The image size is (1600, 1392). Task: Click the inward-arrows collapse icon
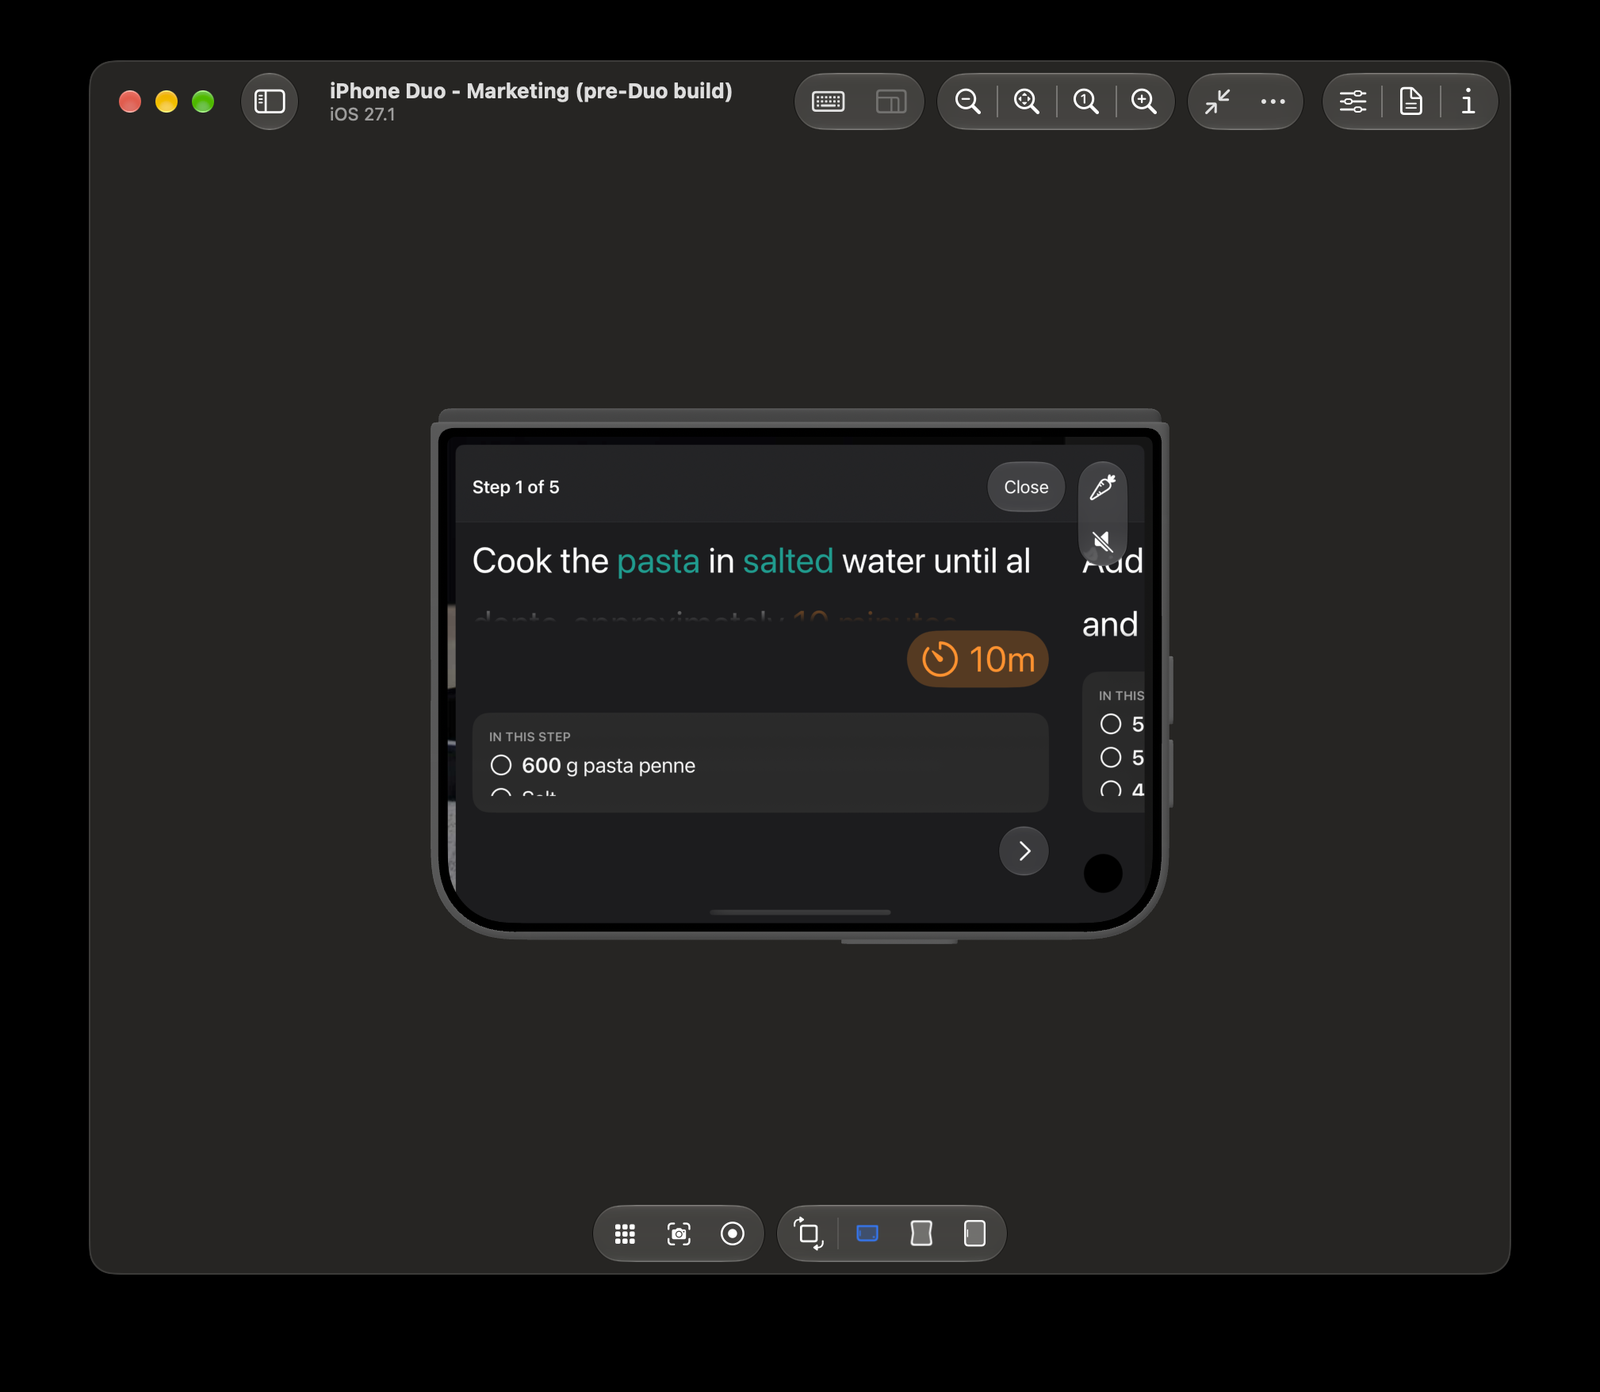click(x=1217, y=101)
